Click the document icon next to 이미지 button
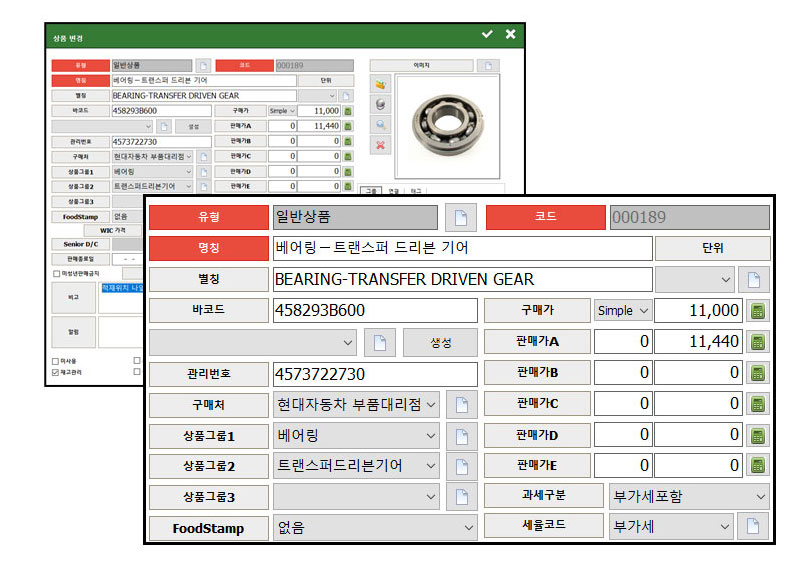 488,65
